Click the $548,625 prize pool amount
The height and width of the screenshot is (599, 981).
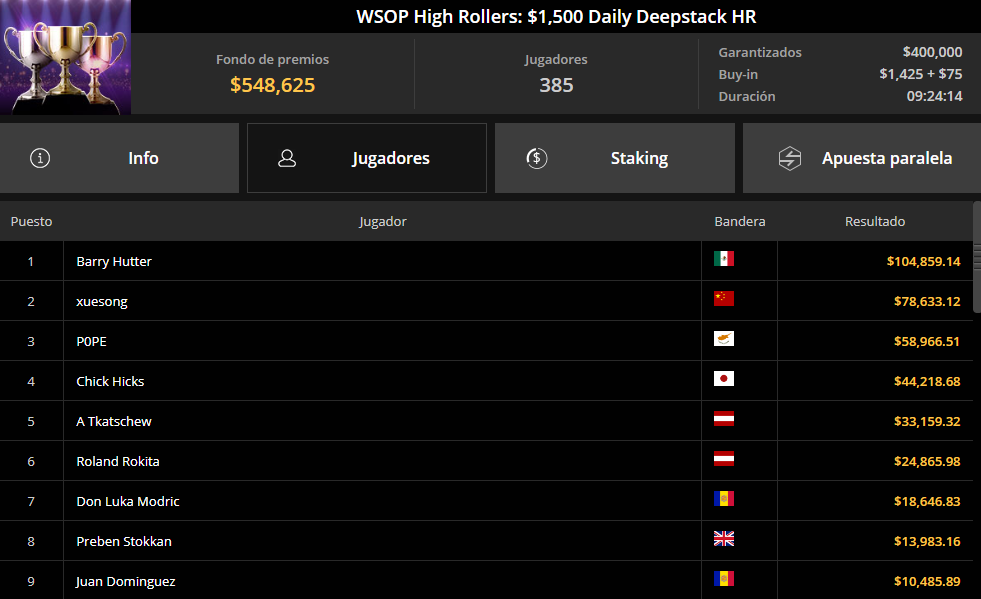click(273, 85)
